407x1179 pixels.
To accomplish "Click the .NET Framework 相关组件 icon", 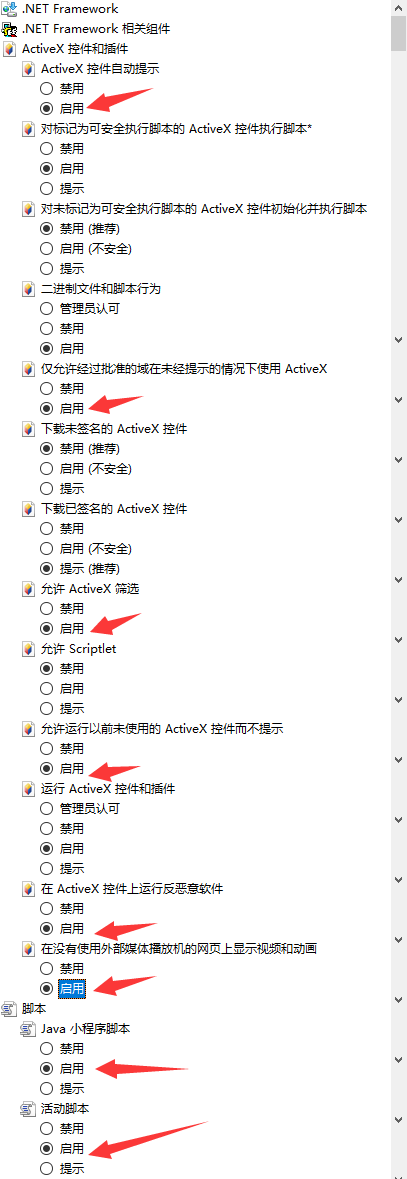I will (x=9, y=29).
